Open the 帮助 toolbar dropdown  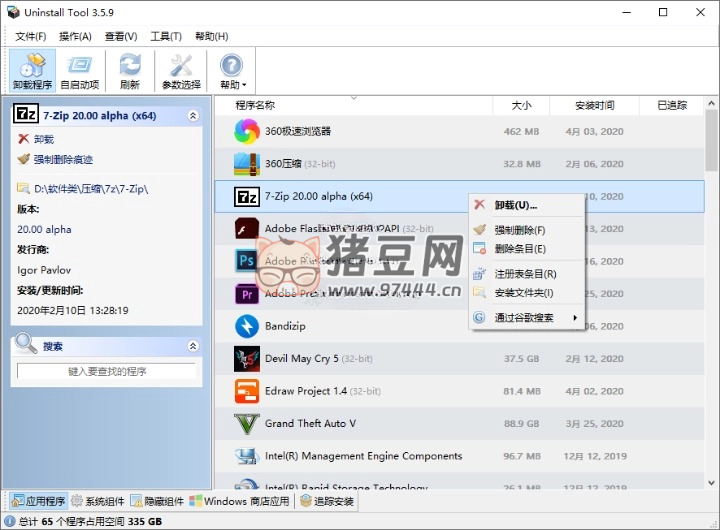pos(232,70)
